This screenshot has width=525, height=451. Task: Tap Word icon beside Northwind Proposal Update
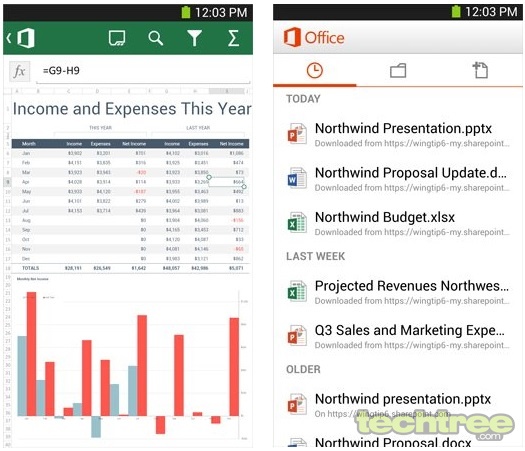[x=297, y=178]
